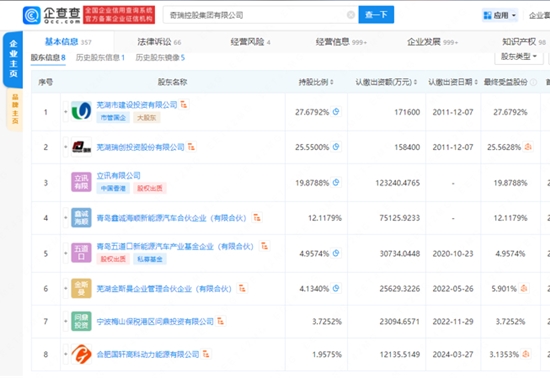Click the 芜湖瑞创投资 company logo
Image resolution: width=550 pixels, height=378 pixels.
coord(81,147)
